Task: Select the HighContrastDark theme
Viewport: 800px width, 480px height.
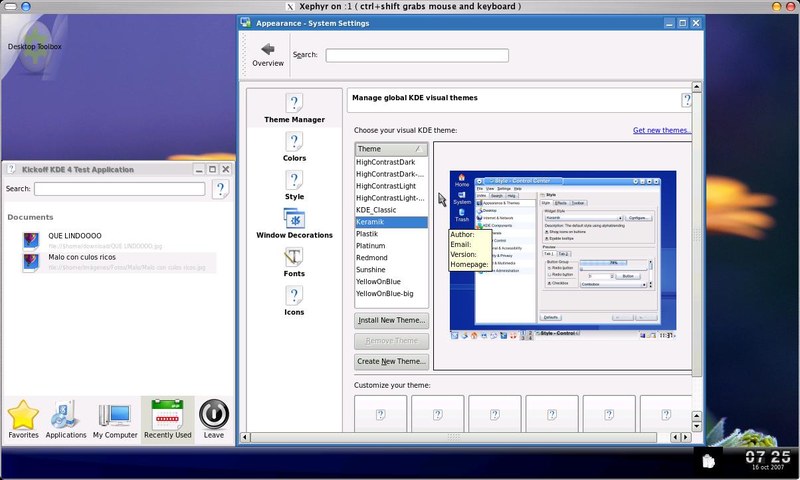Action: pyautogui.click(x=391, y=162)
